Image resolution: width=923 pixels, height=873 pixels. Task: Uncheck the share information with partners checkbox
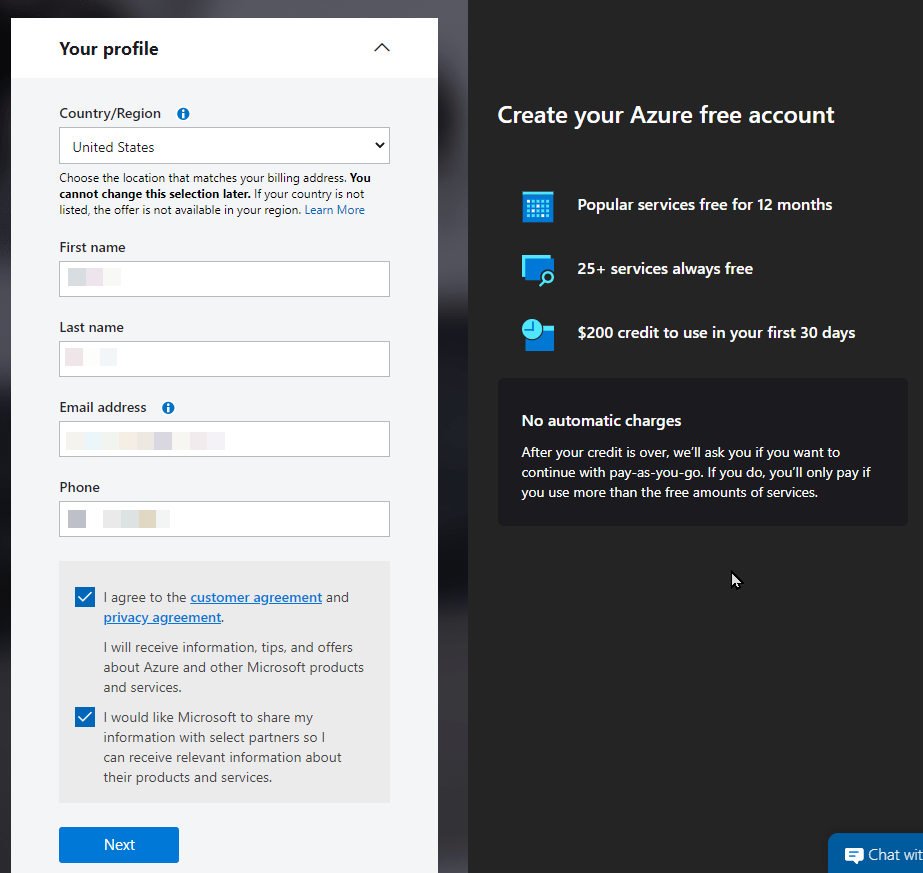(x=85, y=717)
